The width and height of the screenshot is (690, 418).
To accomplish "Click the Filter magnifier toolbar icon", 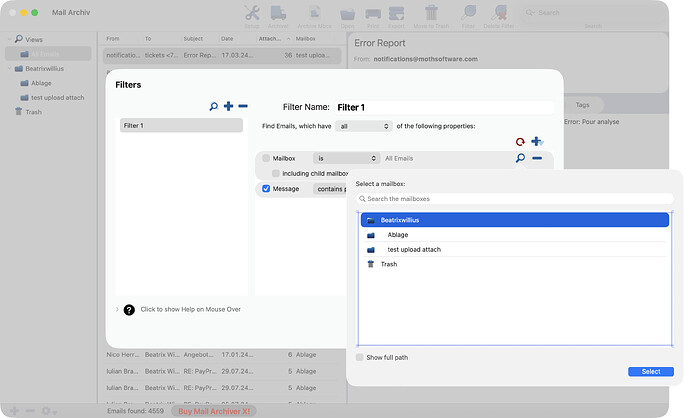I will (469, 12).
